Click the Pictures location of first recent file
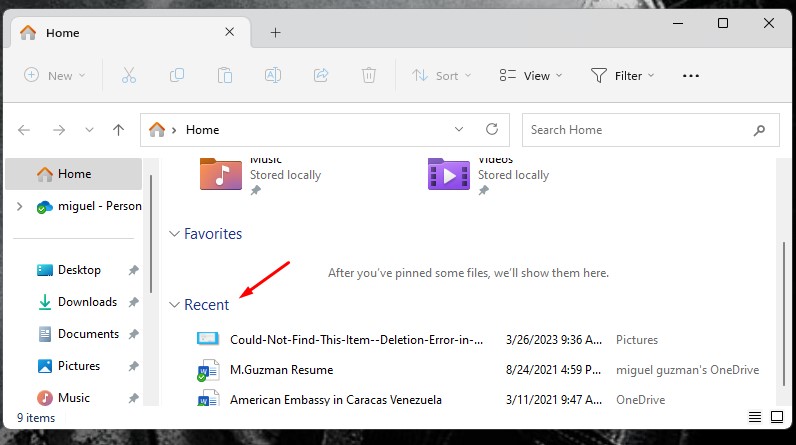796x445 pixels. (637, 340)
